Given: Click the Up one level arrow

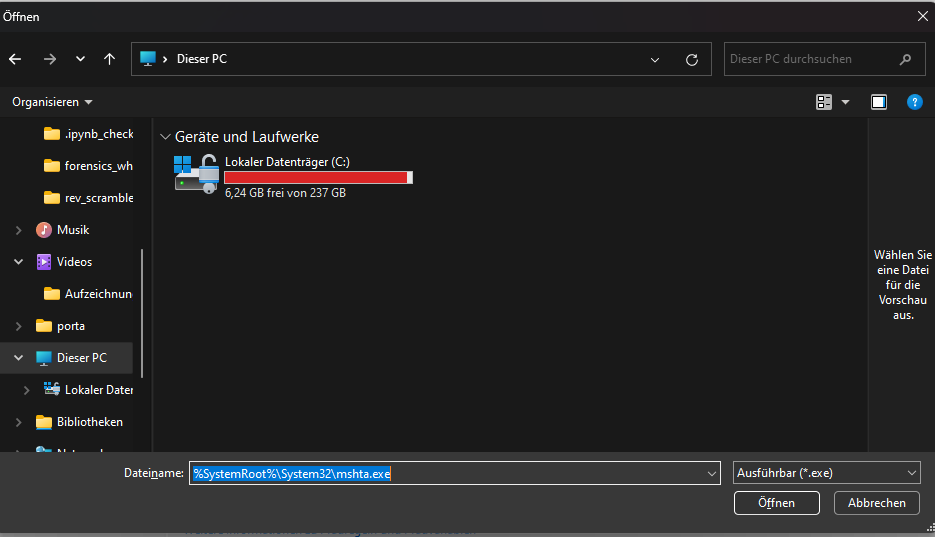Looking at the screenshot, I should (x=109, y=59).
